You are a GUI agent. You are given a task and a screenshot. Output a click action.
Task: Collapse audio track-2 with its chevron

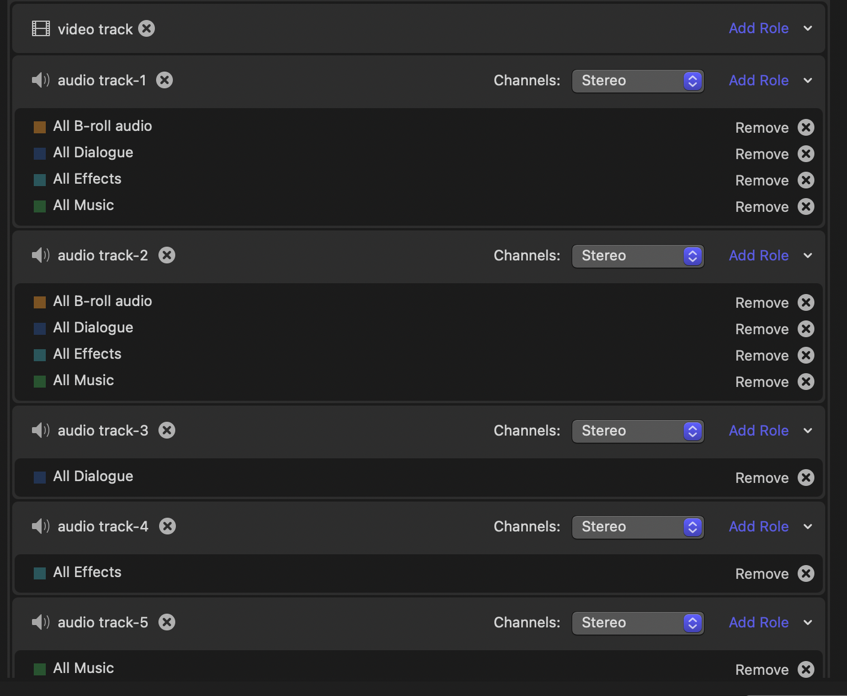pyautogui.click(x=808, y=256)
